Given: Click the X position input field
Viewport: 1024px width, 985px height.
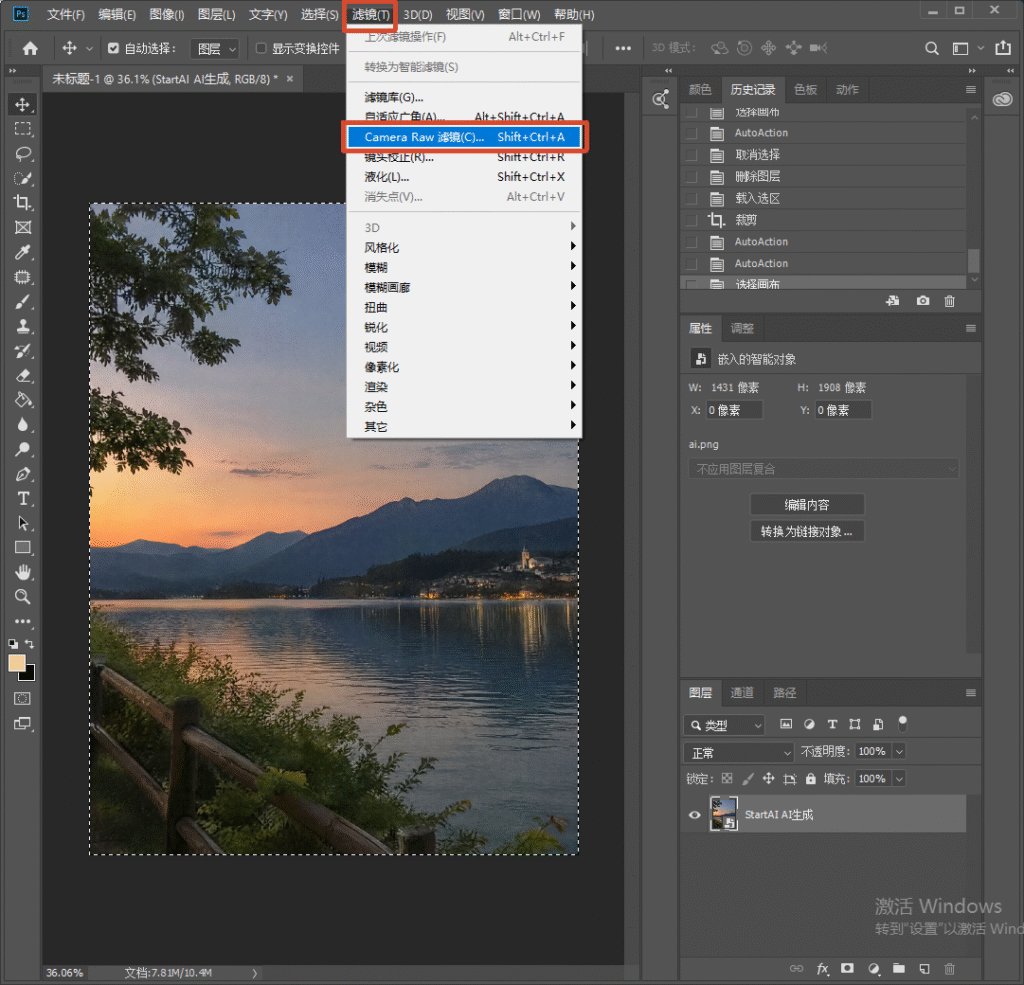Looking at the screenshot, I should click(x=733, y=410).
